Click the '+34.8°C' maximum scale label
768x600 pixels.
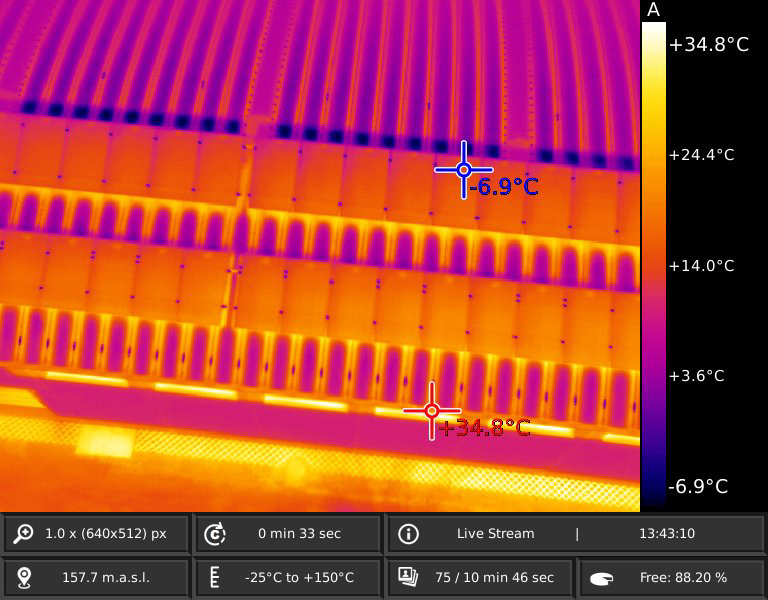[x=709, y=45]
